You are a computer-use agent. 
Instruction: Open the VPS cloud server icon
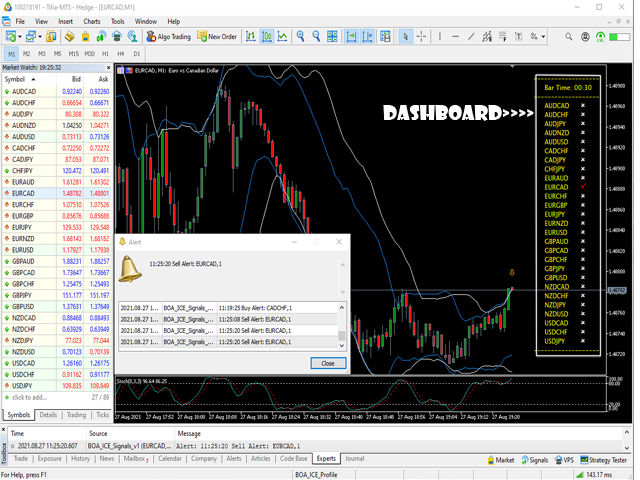pos(117,37)
